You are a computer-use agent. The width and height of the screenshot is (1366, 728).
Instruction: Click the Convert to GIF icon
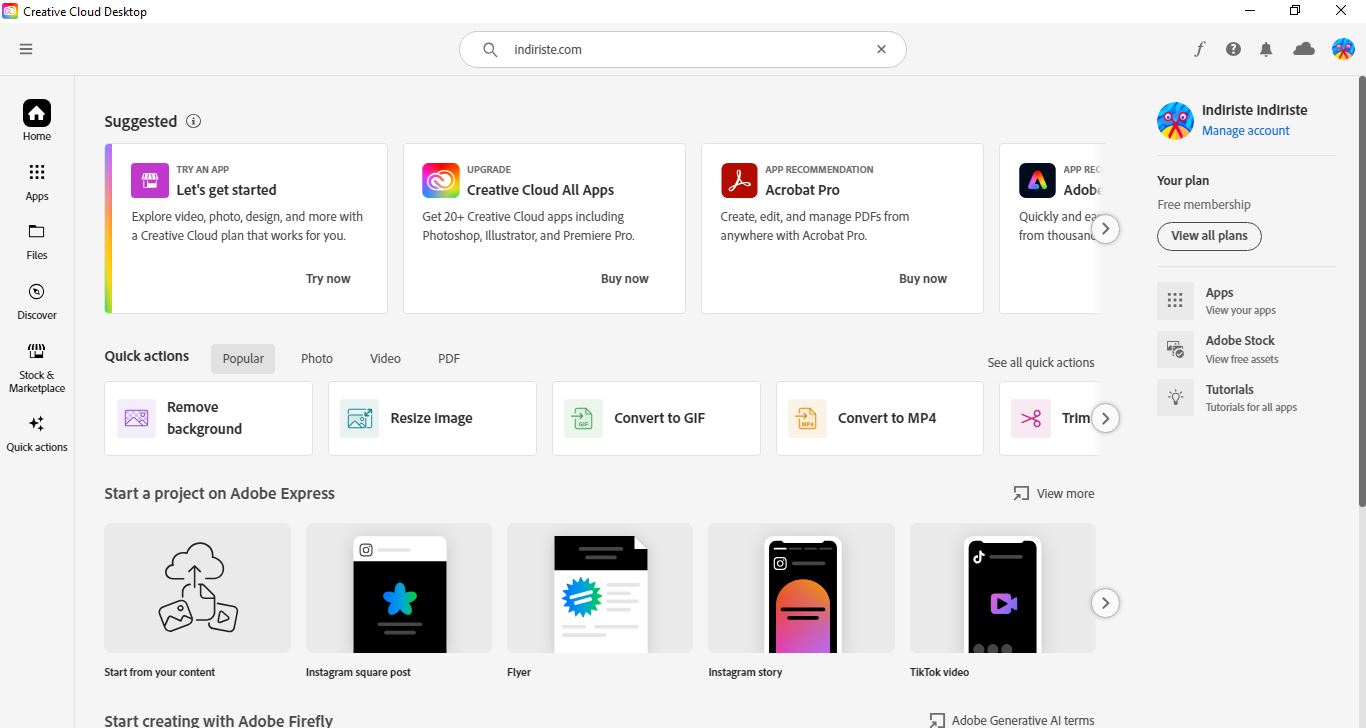pyautogui.click(x=584, y=418)
